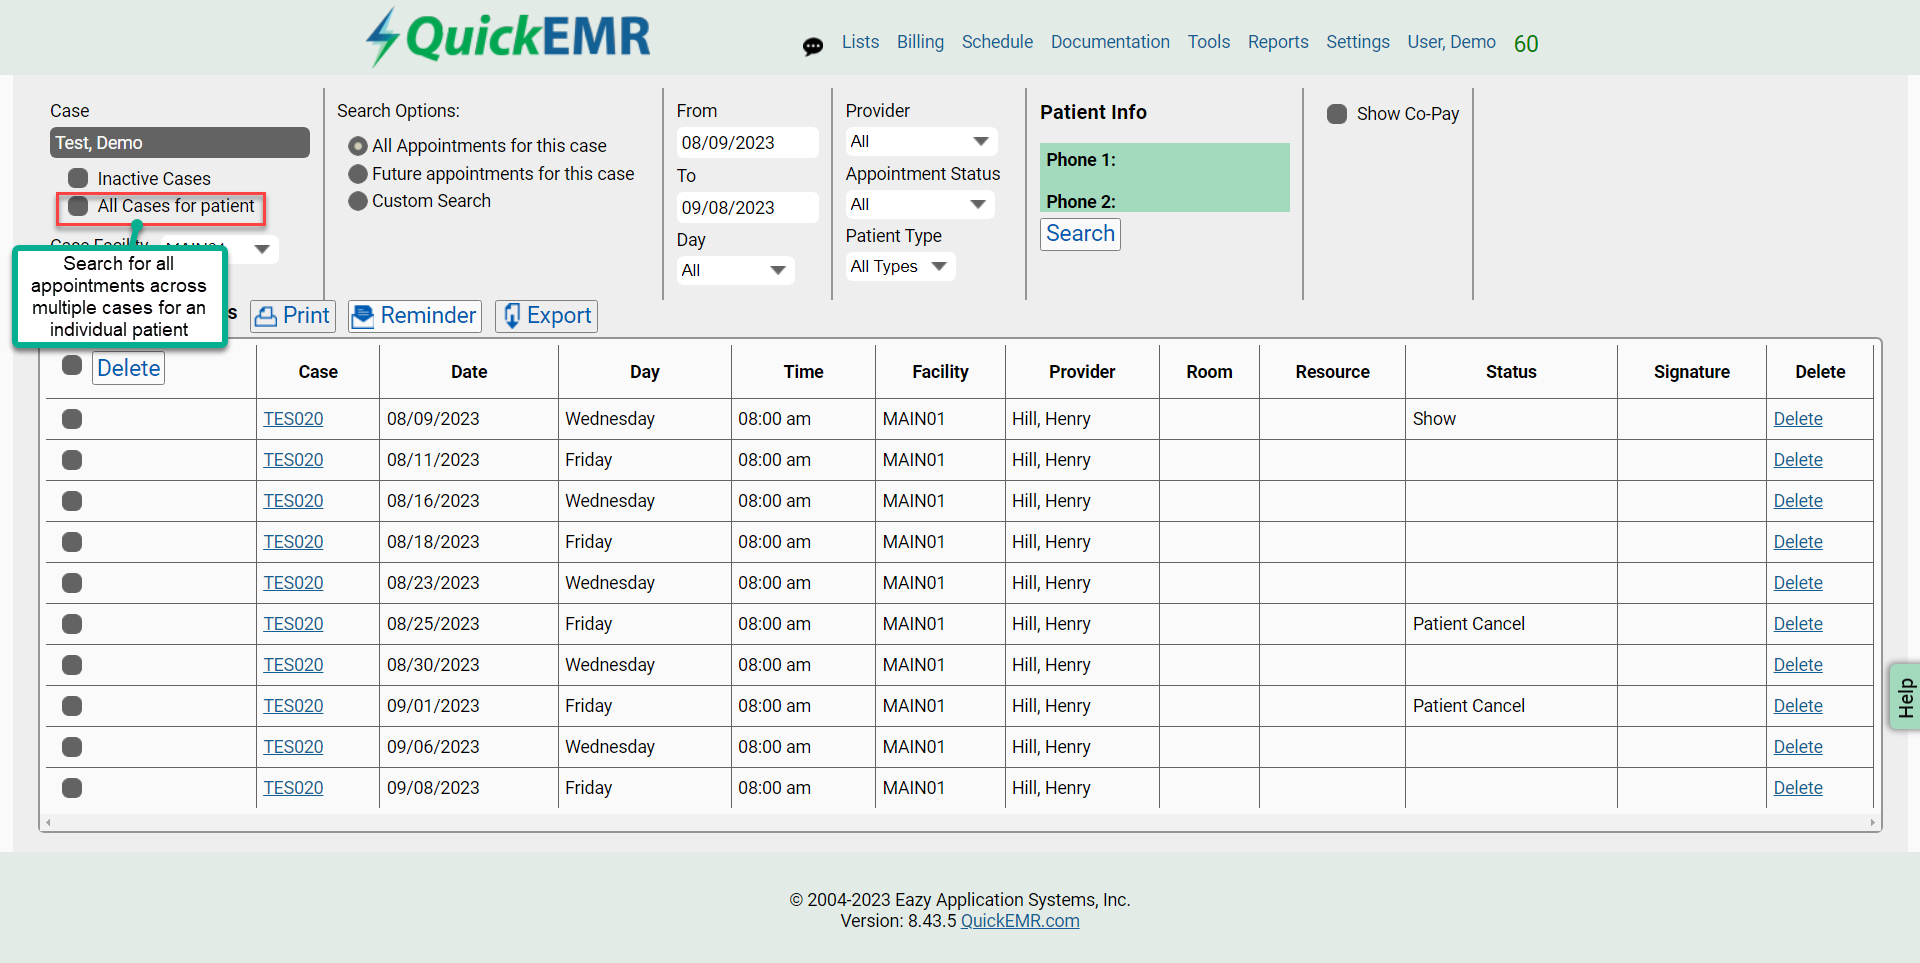Screen dimensions: 1920x963
Task: Delete the 08/23/2023 appointment via row link
Action: [x=1798, y=583]
